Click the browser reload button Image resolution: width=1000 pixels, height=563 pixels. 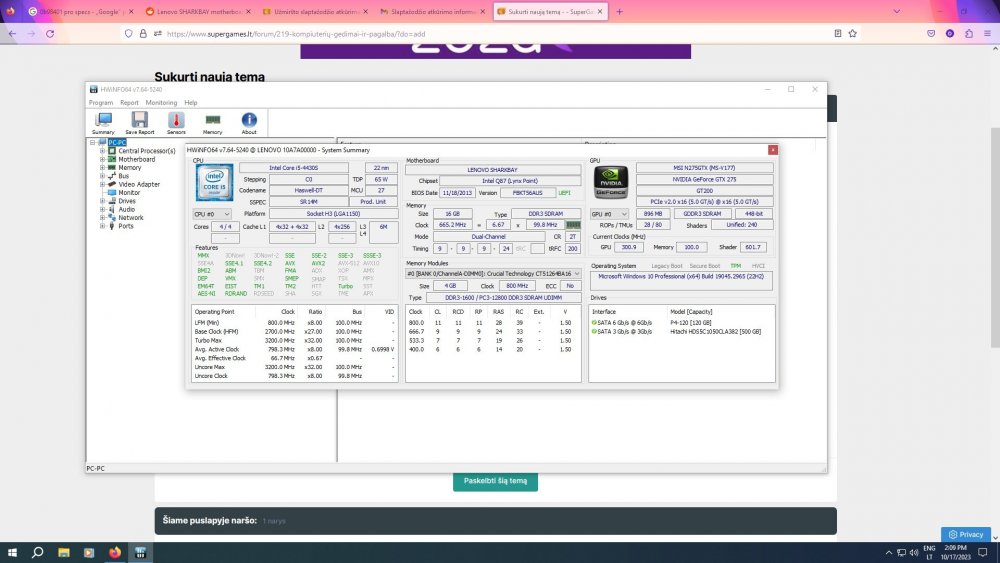pyautogui.click(x=50, y=34)
